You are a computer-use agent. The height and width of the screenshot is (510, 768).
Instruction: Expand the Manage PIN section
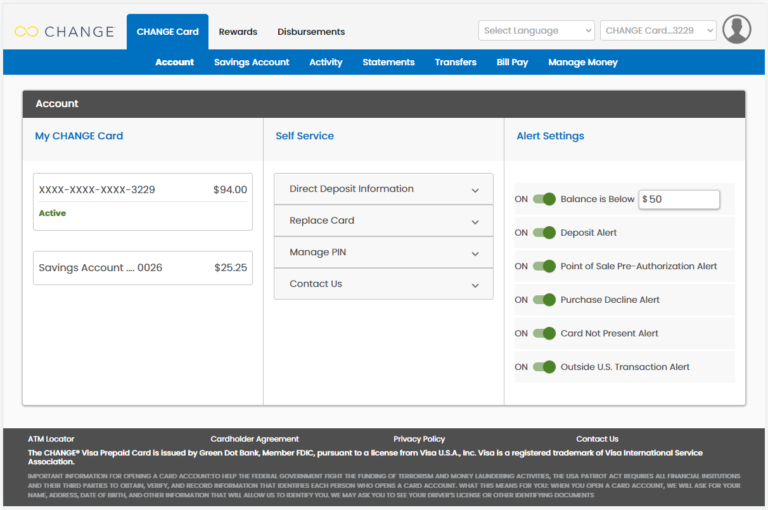383,253
